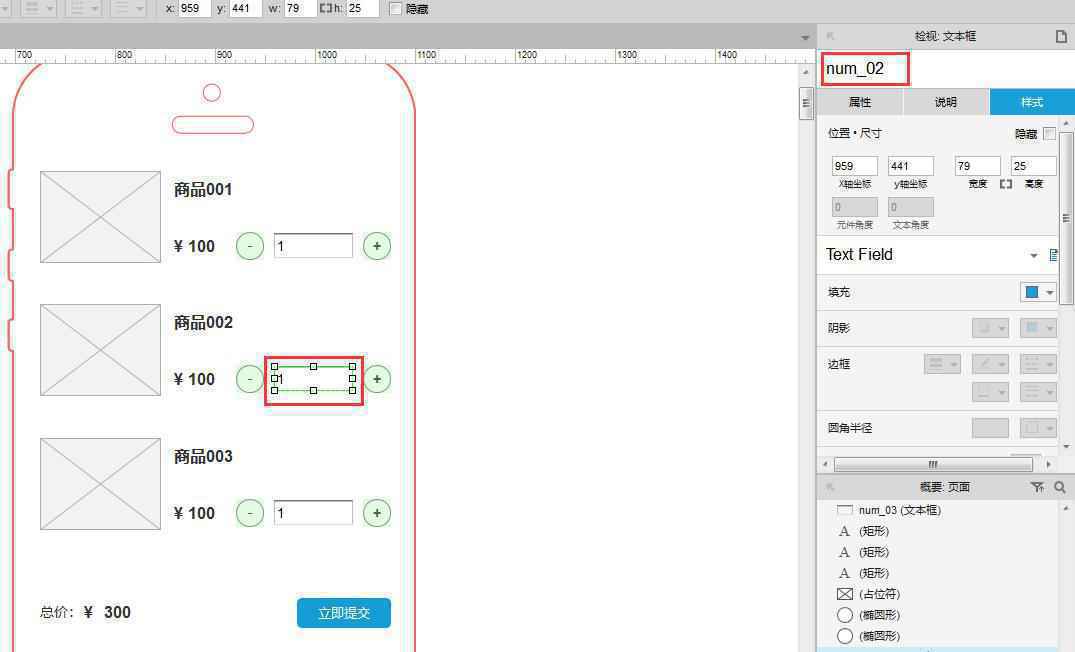Open the 圆角半径 corner visibility dropdown

(x=1038, y=428)
